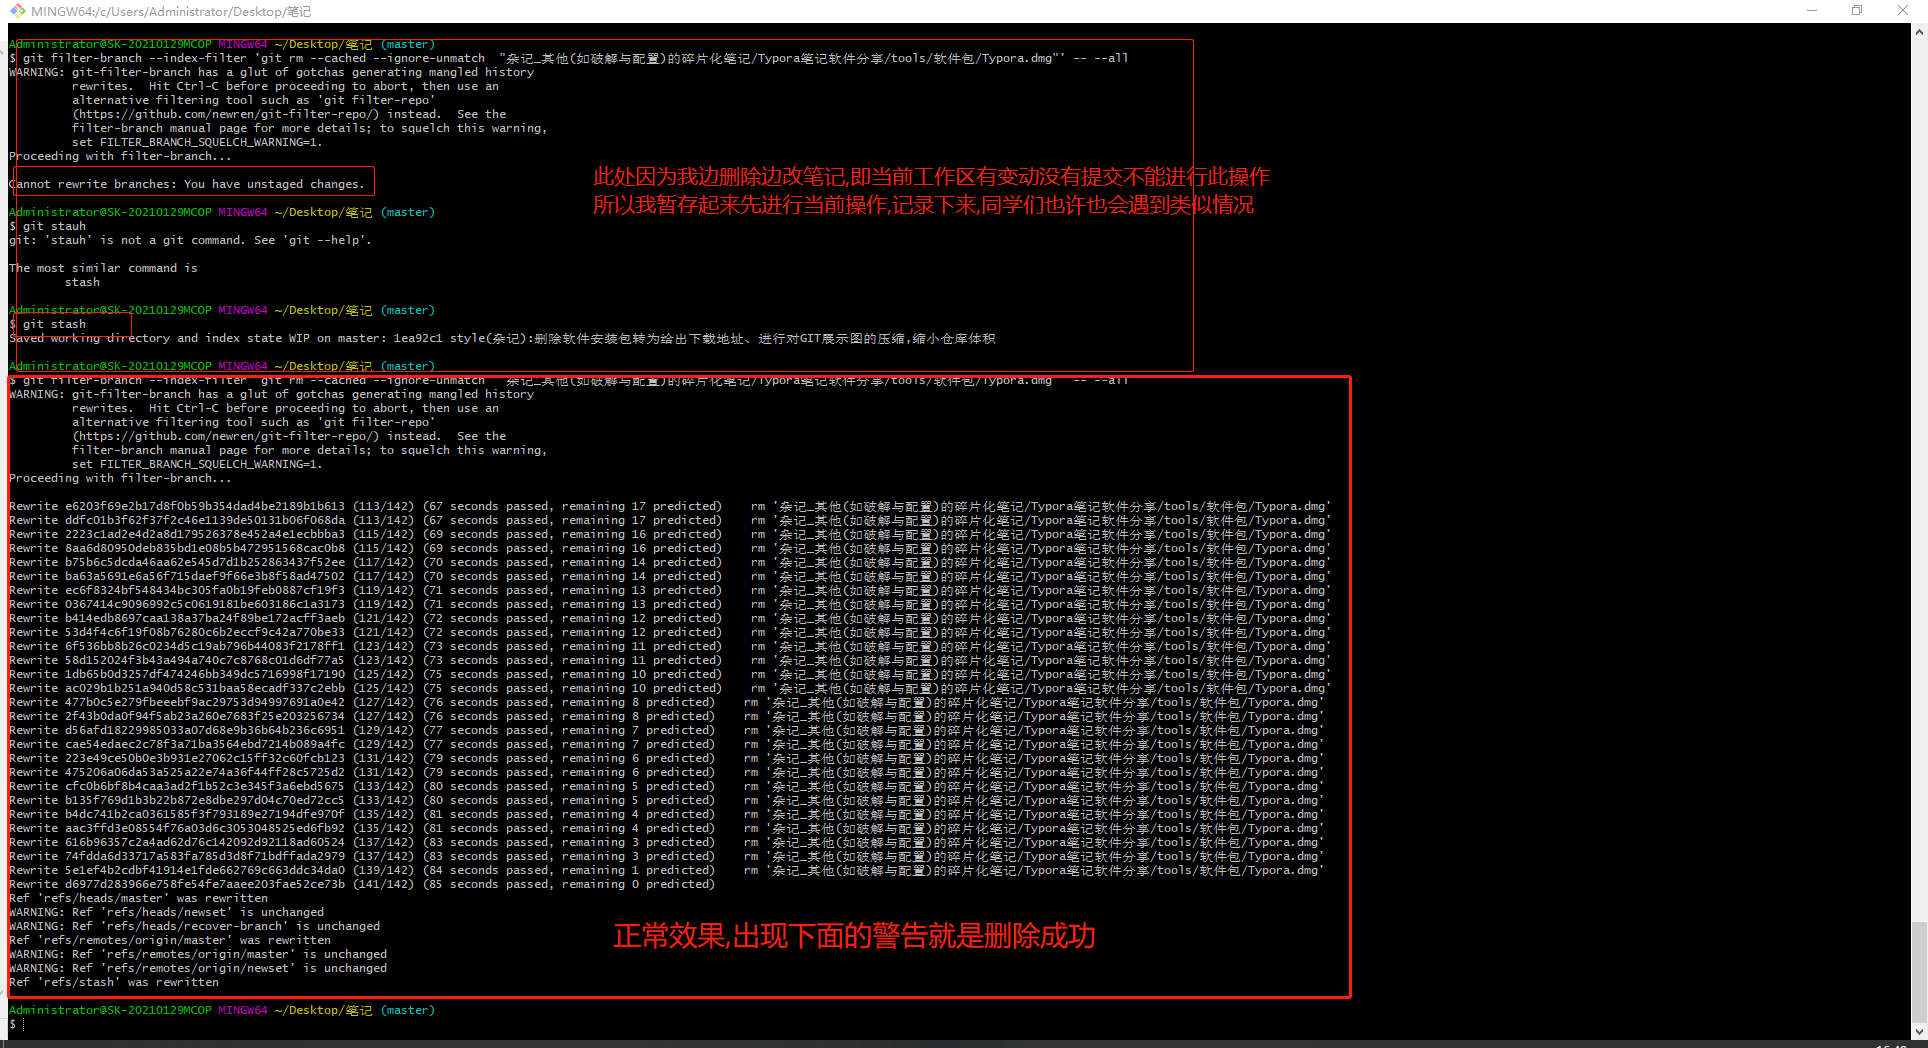Restore down the MINGW64 terminal window
The image size is (1928, 1048).
point(1856,11)
